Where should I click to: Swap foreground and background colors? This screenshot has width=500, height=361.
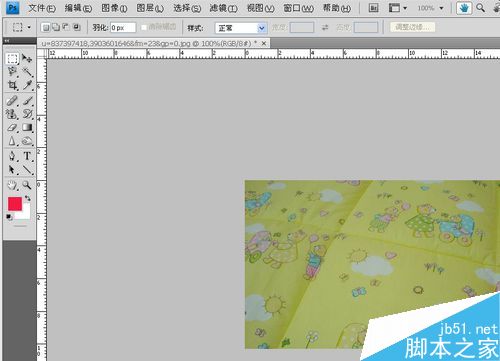(x=28, y=198)
